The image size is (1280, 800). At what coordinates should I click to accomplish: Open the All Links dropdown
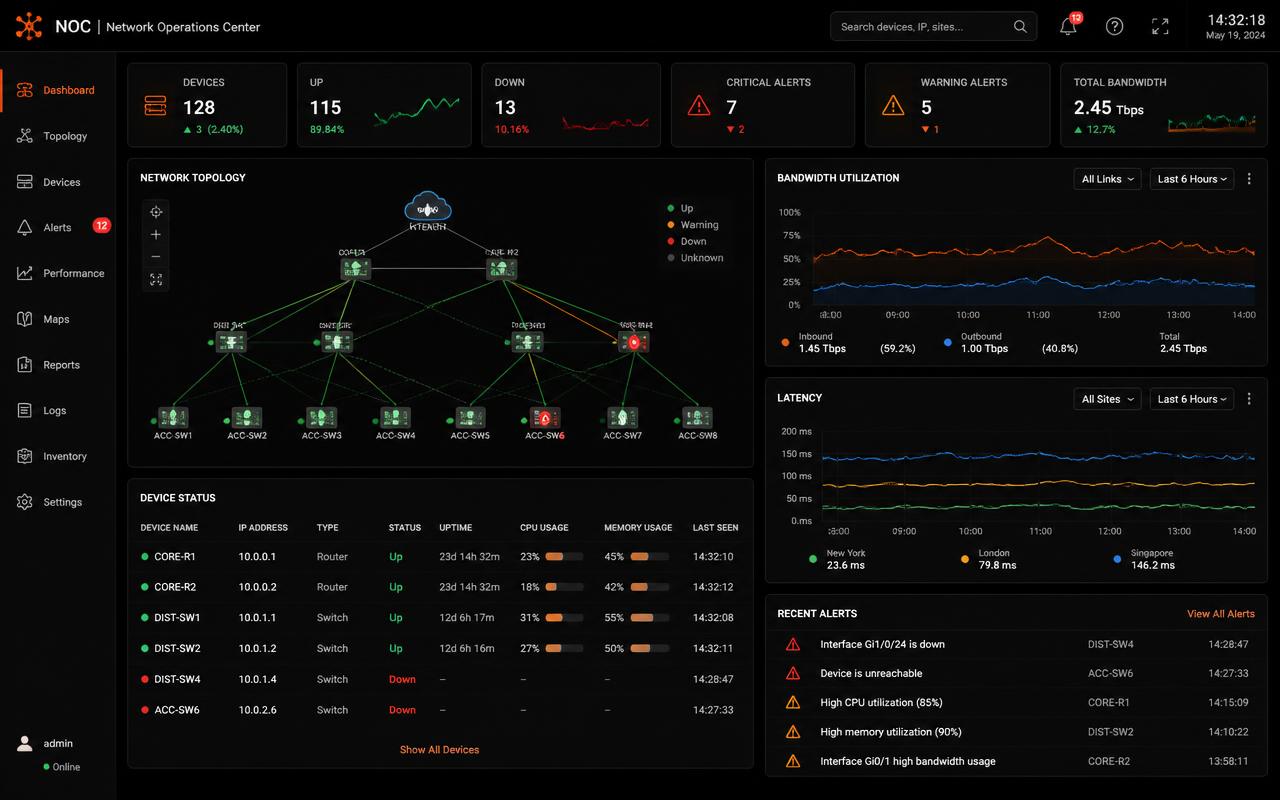(x=1108, y=179)
